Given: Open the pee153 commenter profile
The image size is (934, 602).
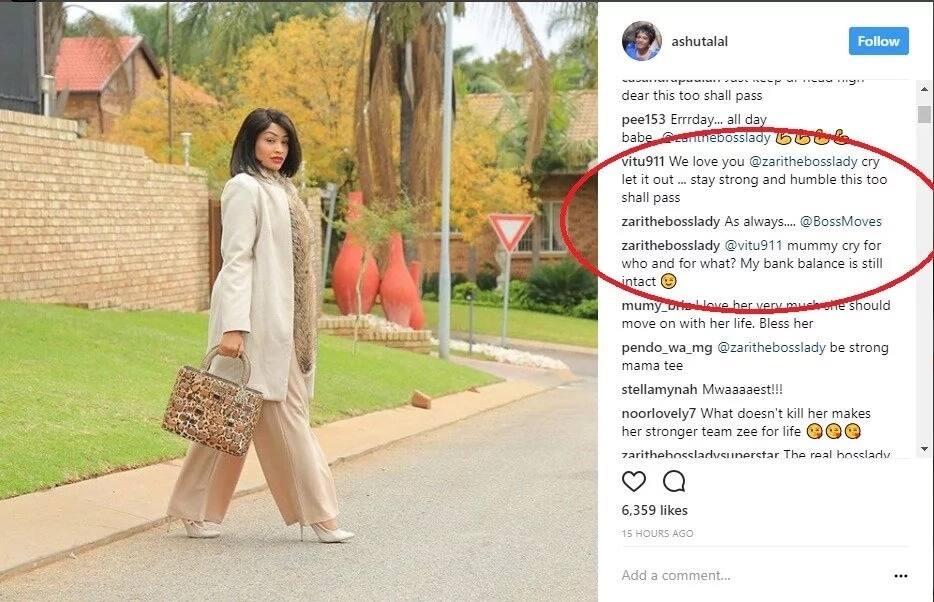Looking at the screenshot, I should [643, 120].
